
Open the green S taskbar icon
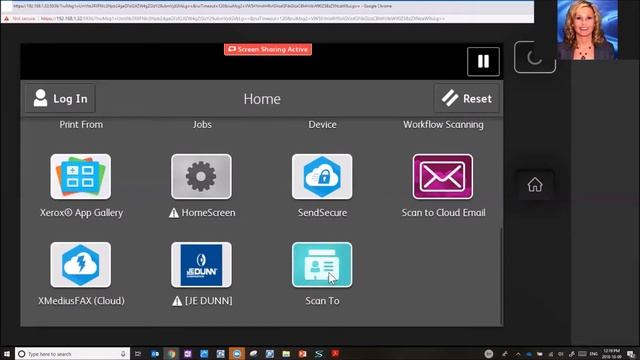coord(319,354)
